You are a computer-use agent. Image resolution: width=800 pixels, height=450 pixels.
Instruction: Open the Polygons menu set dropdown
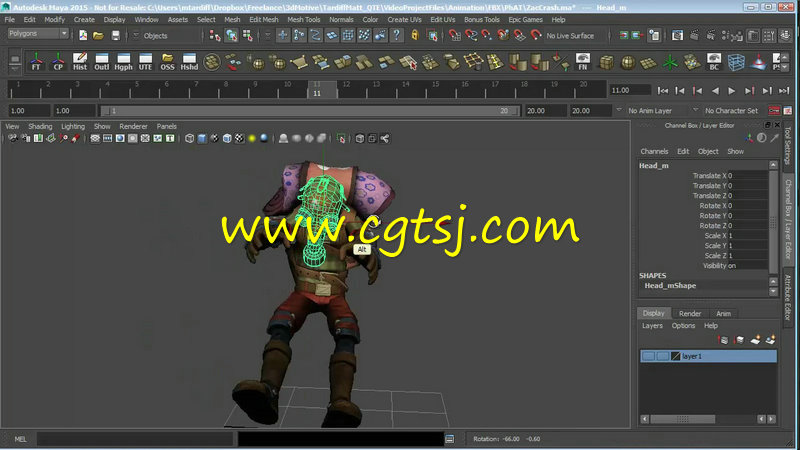[38, 34]
